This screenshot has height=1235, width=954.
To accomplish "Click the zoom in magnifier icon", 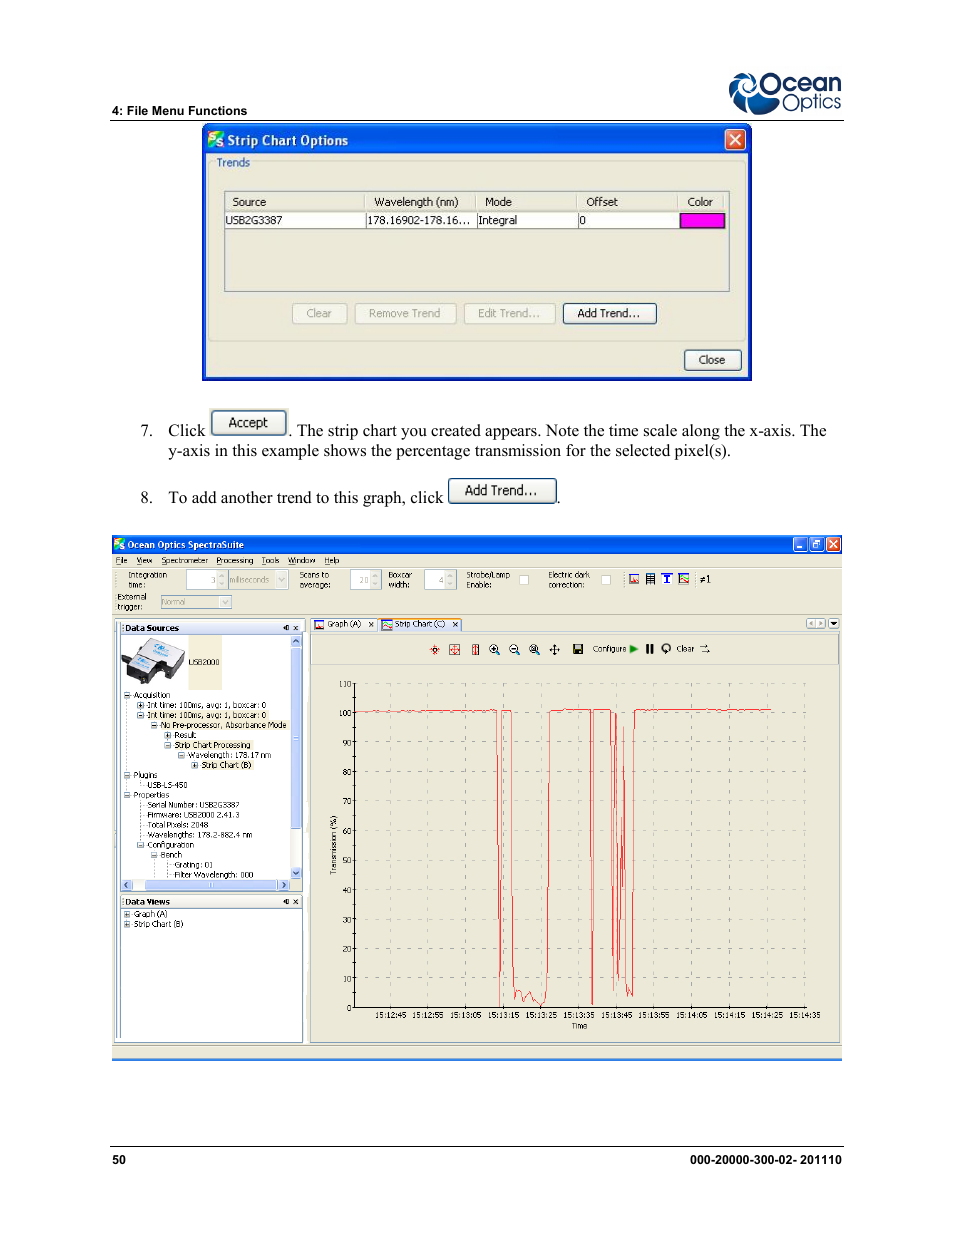I will click(494, 649).
